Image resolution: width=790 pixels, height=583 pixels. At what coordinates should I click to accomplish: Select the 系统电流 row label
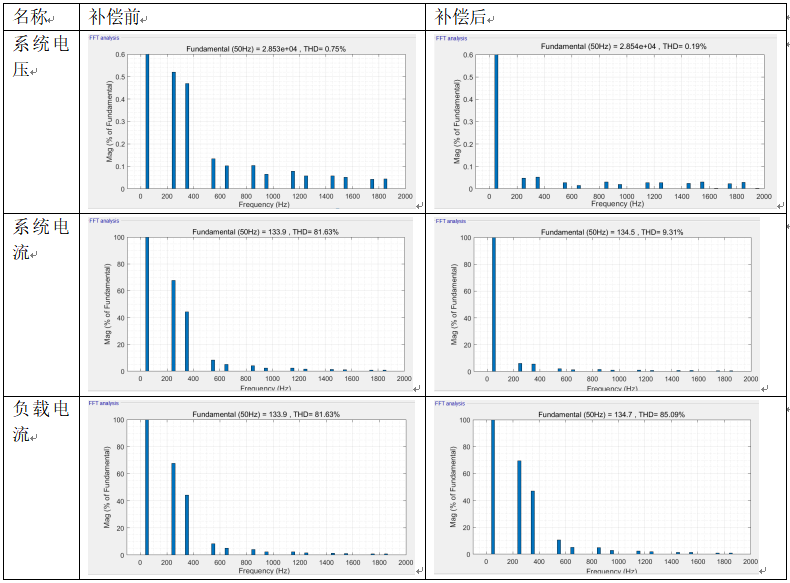pos(40,239)
